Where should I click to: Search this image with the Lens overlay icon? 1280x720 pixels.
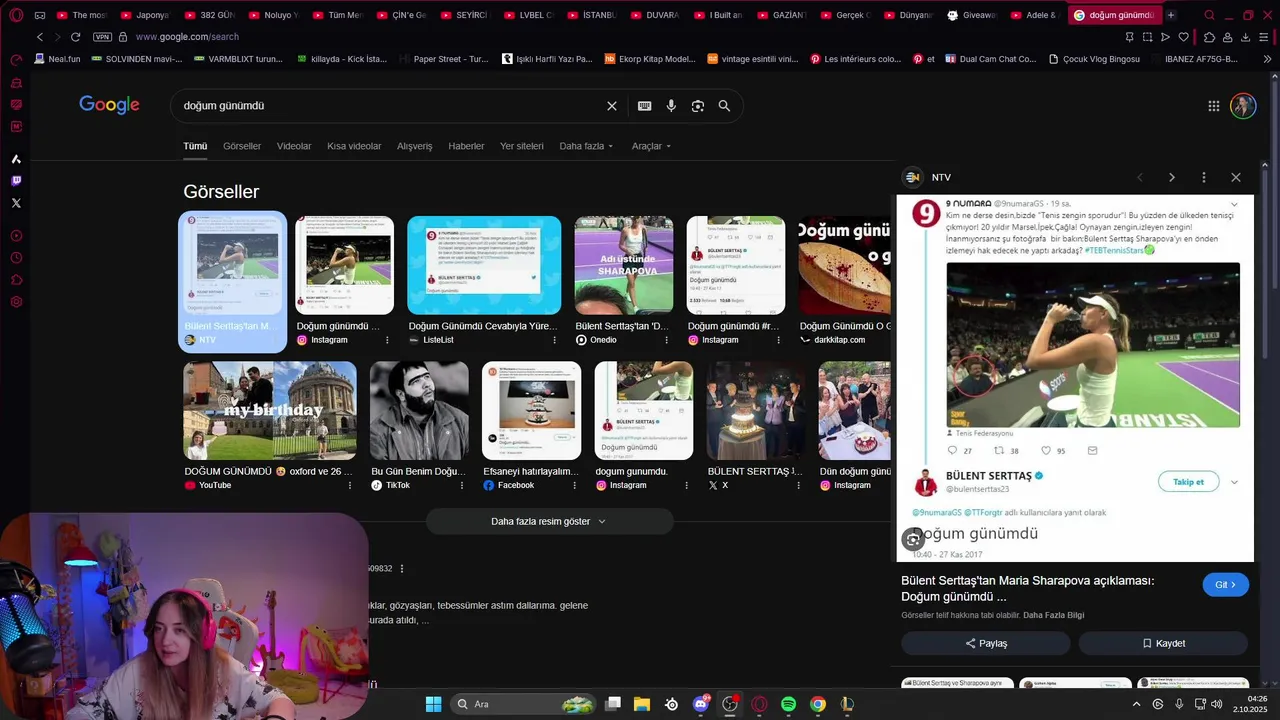point(912,540)
